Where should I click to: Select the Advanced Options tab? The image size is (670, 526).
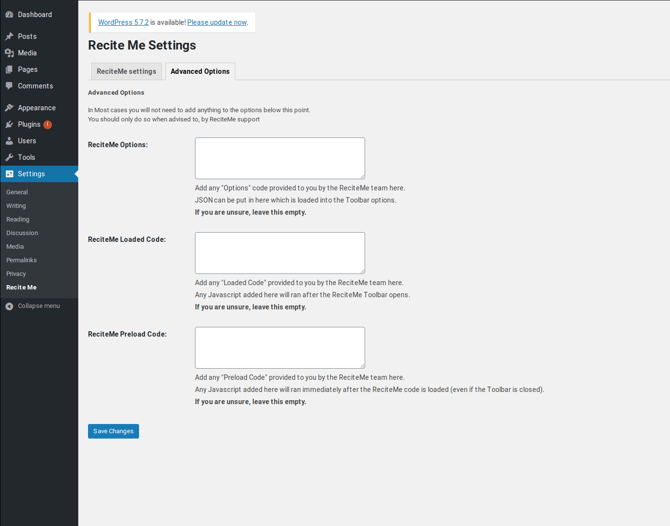coord(200,71)
